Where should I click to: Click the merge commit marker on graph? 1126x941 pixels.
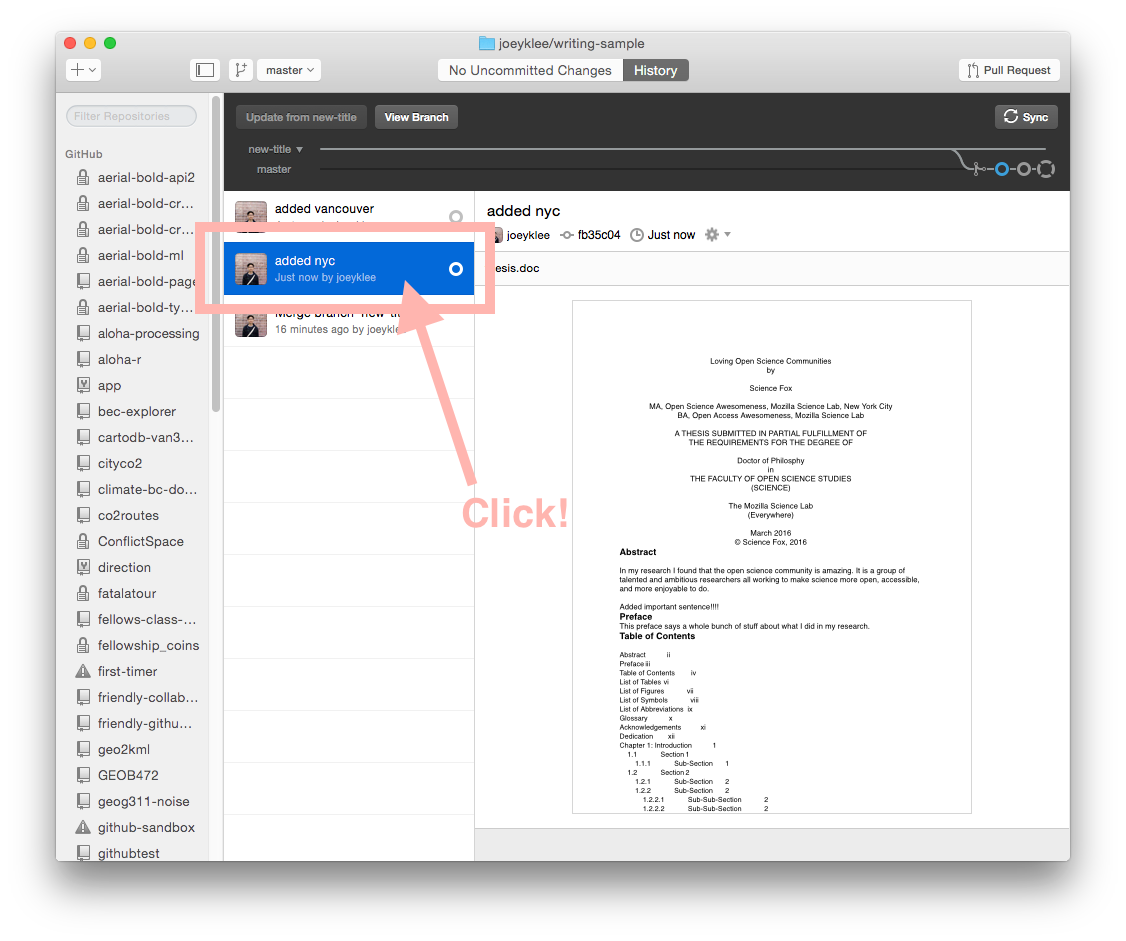[x=976, y=170]
